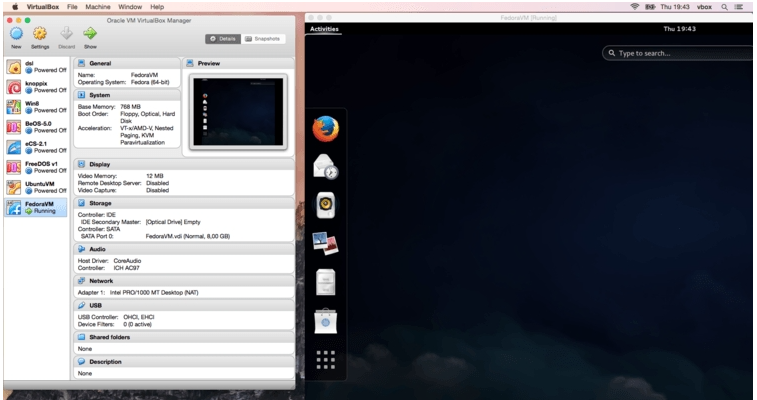Open Software shopping bag icon in dock
The height and width of the screenshot is (400, 757).
point(325,320)
